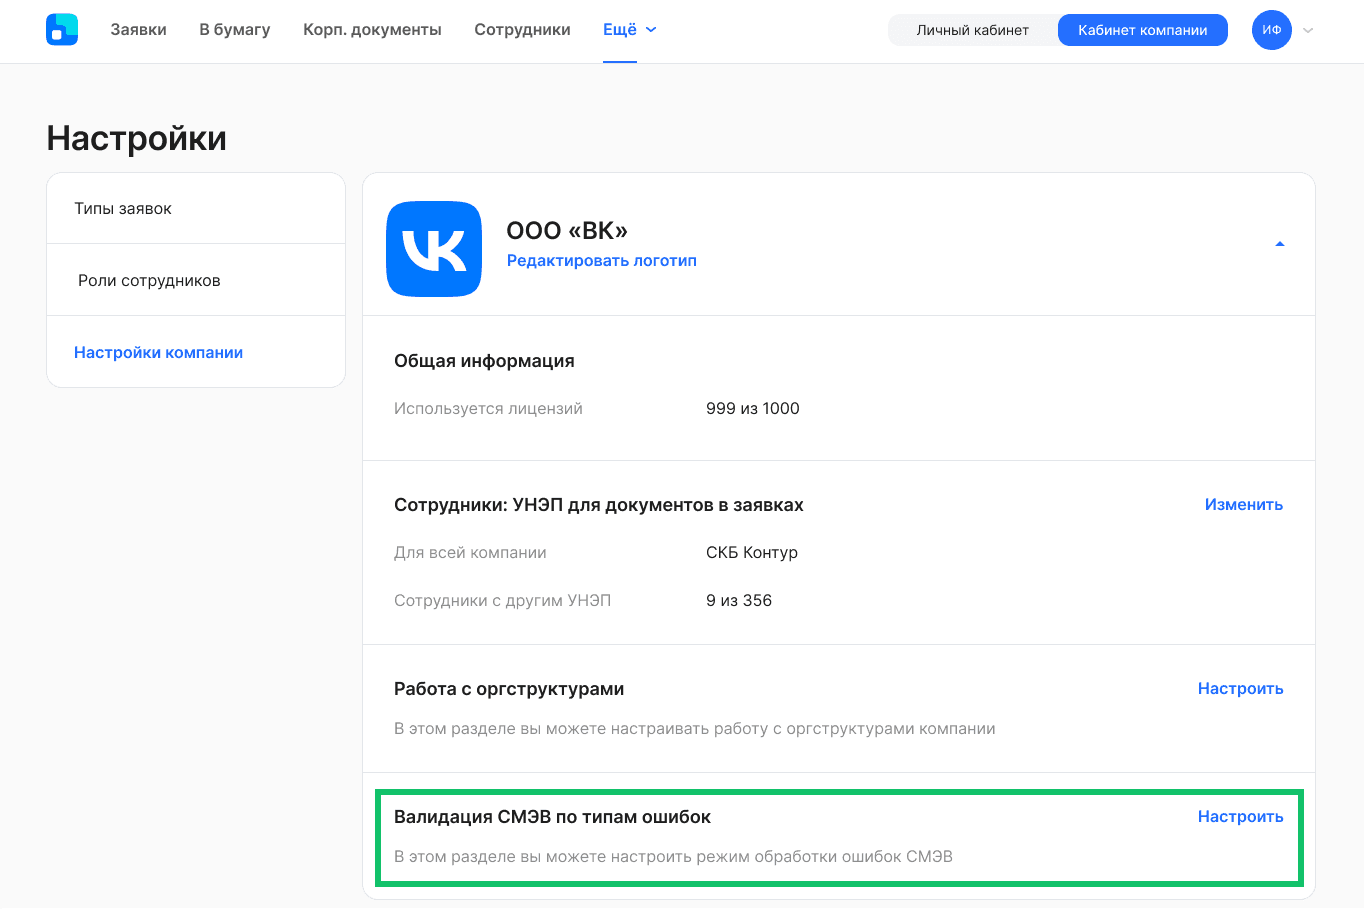Click Настроить for Валидация СМЭВ
The width and height of the screenshot is (1364, 909).
(x=1241, y=817)
